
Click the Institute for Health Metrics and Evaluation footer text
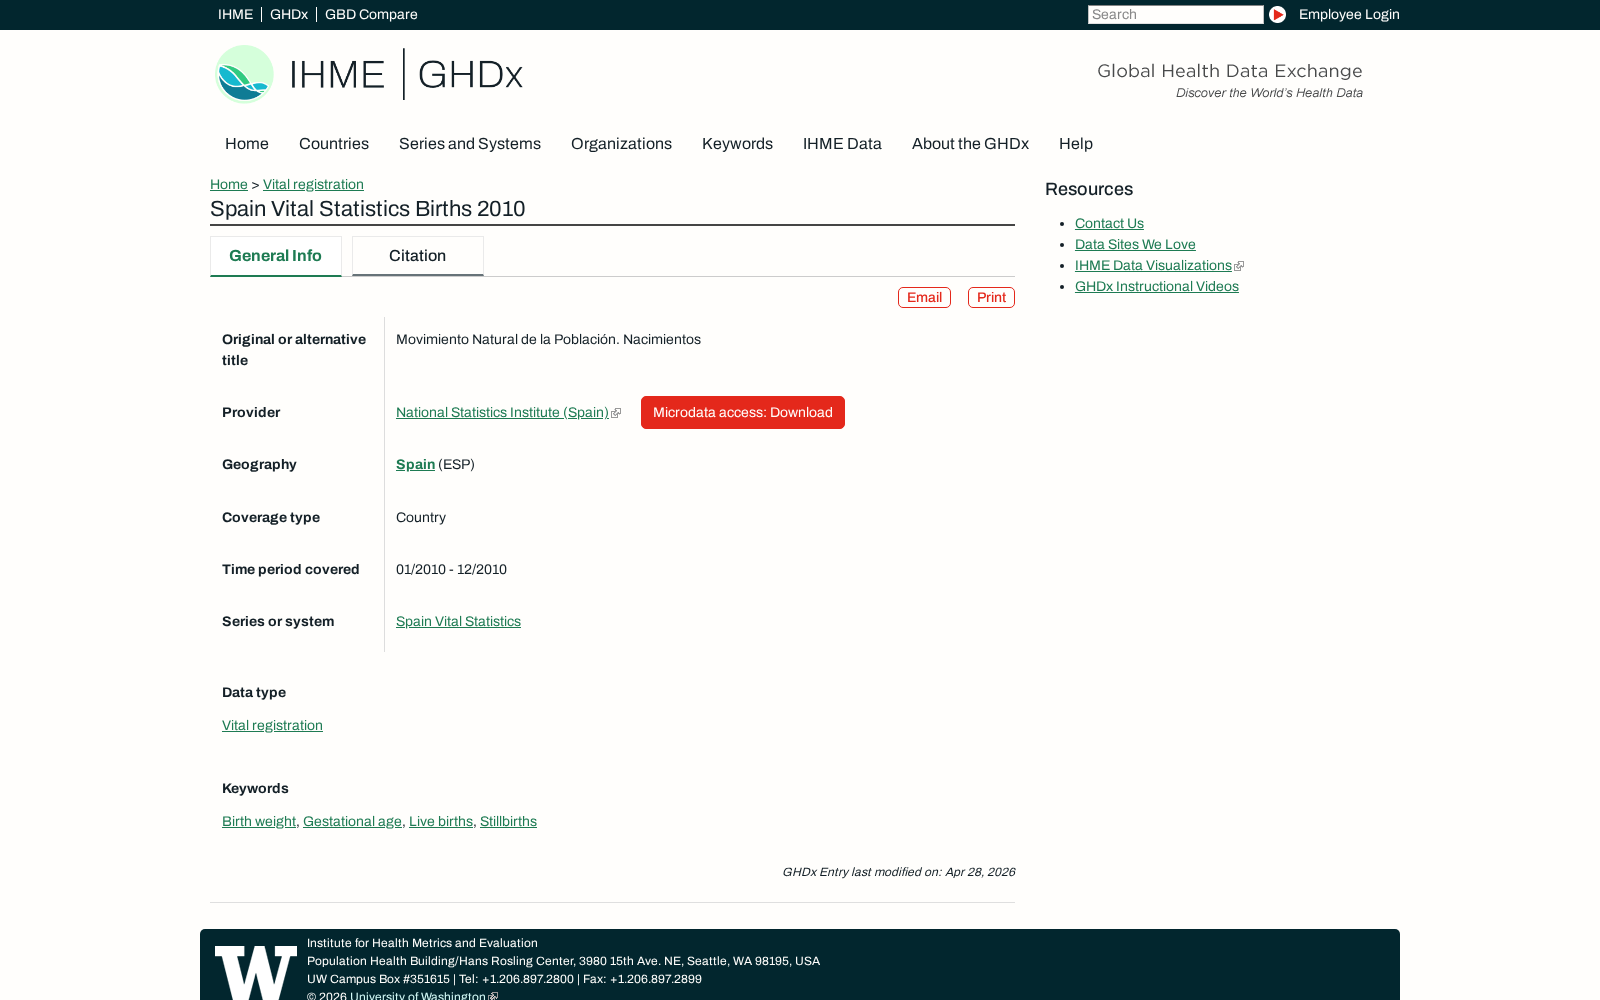[x=422, y=943]
